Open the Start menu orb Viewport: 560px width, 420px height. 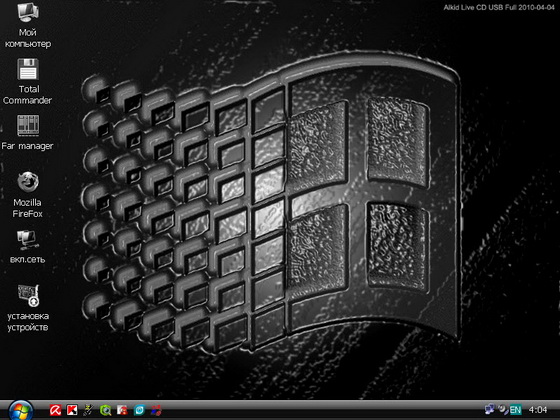pos(21,410)
